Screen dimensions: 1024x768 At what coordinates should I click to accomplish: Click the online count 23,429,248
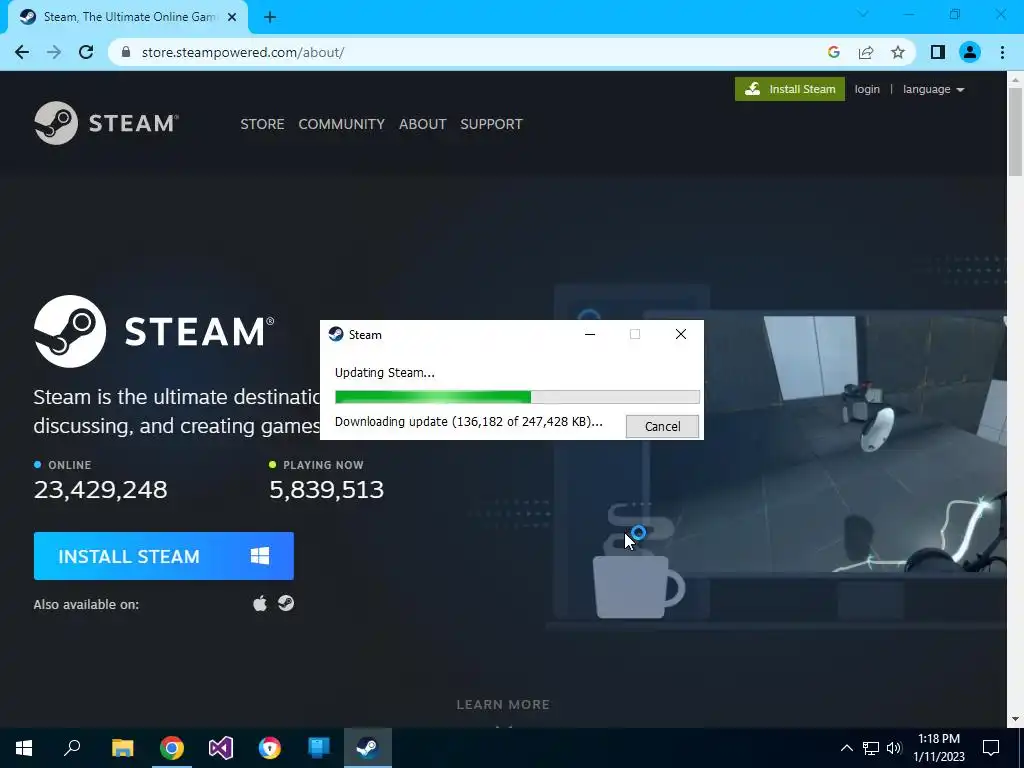point(101,489)
